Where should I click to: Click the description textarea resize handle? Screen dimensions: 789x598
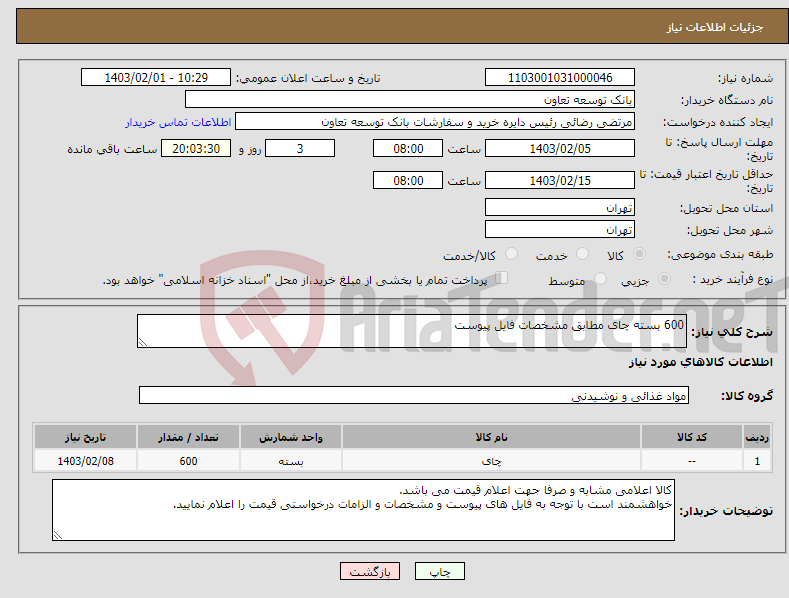tap(143, 342)
